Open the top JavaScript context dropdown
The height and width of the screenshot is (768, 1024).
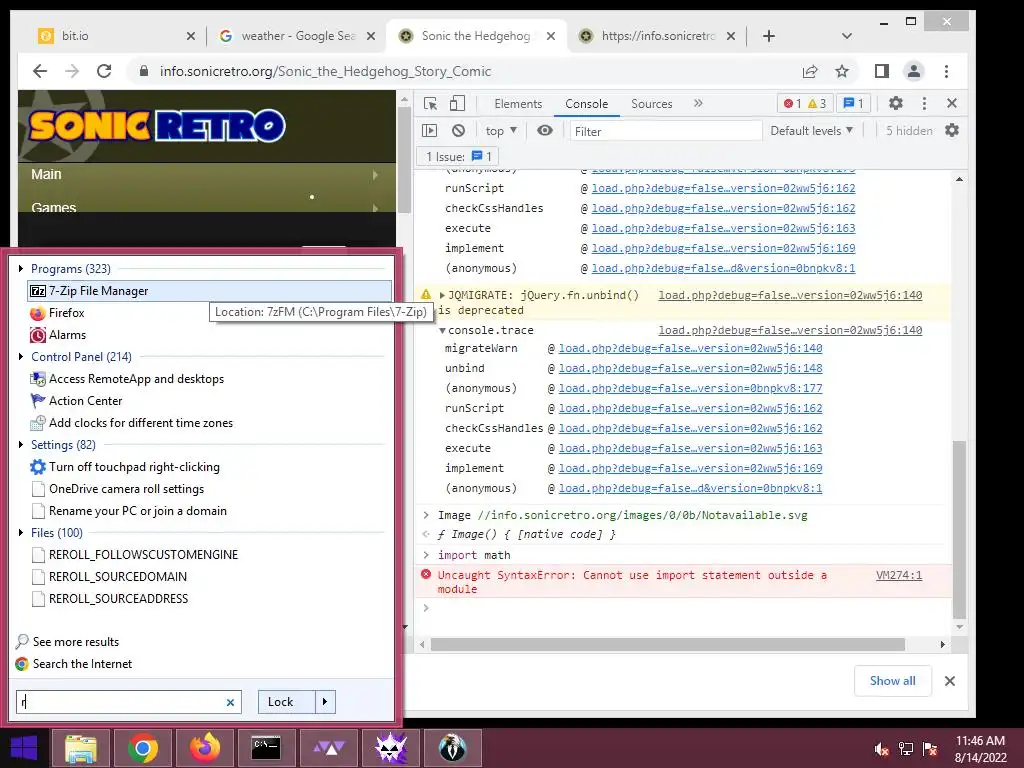501,131
